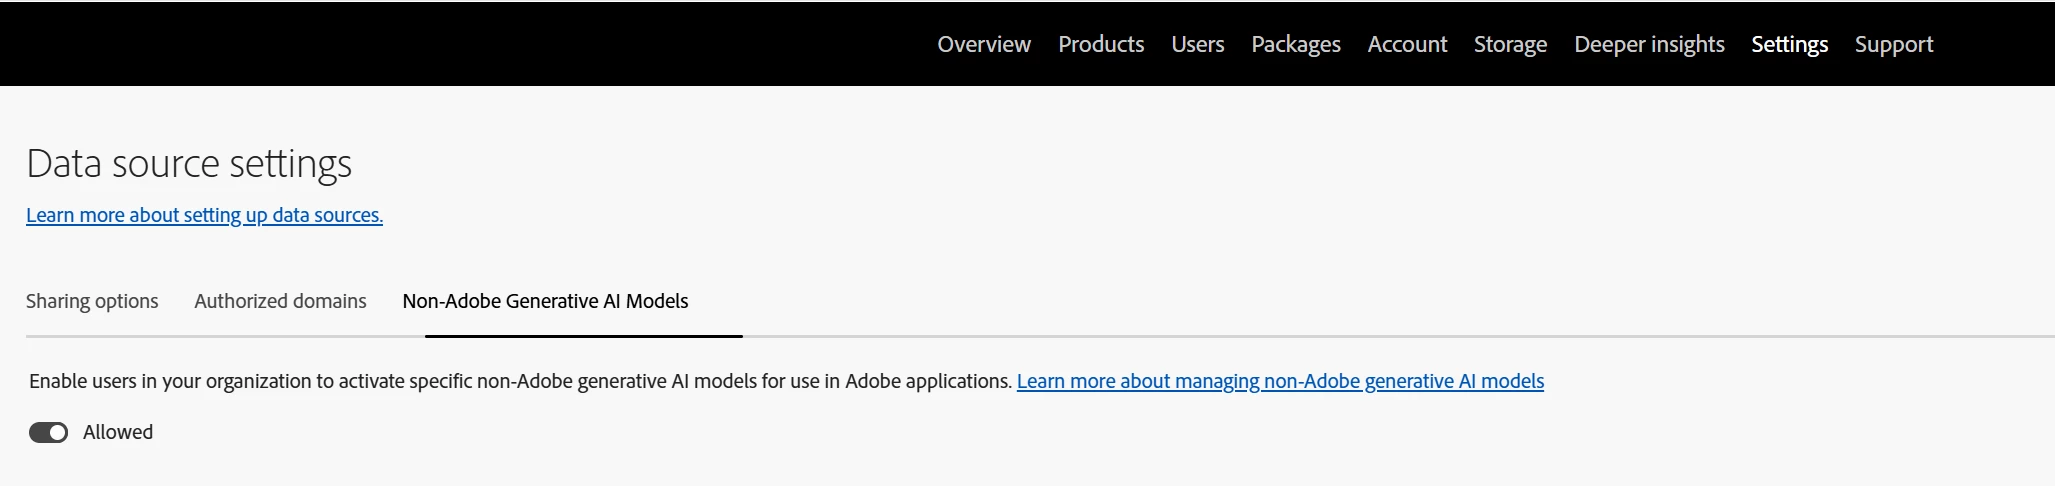This screenshot has width=2055, height=486.
Task: Open the setting up data sources link
Action: (204, 215)
